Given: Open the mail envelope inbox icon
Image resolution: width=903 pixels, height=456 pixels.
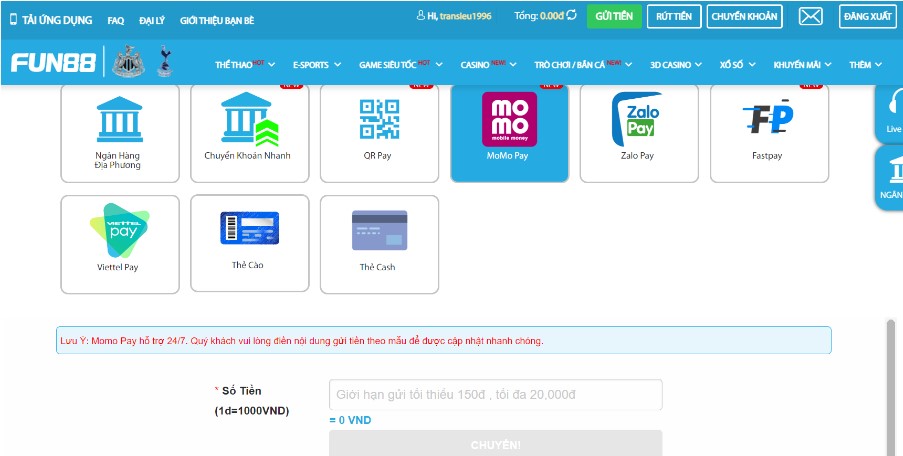Looking at the screenshot, I should point(810,16).
